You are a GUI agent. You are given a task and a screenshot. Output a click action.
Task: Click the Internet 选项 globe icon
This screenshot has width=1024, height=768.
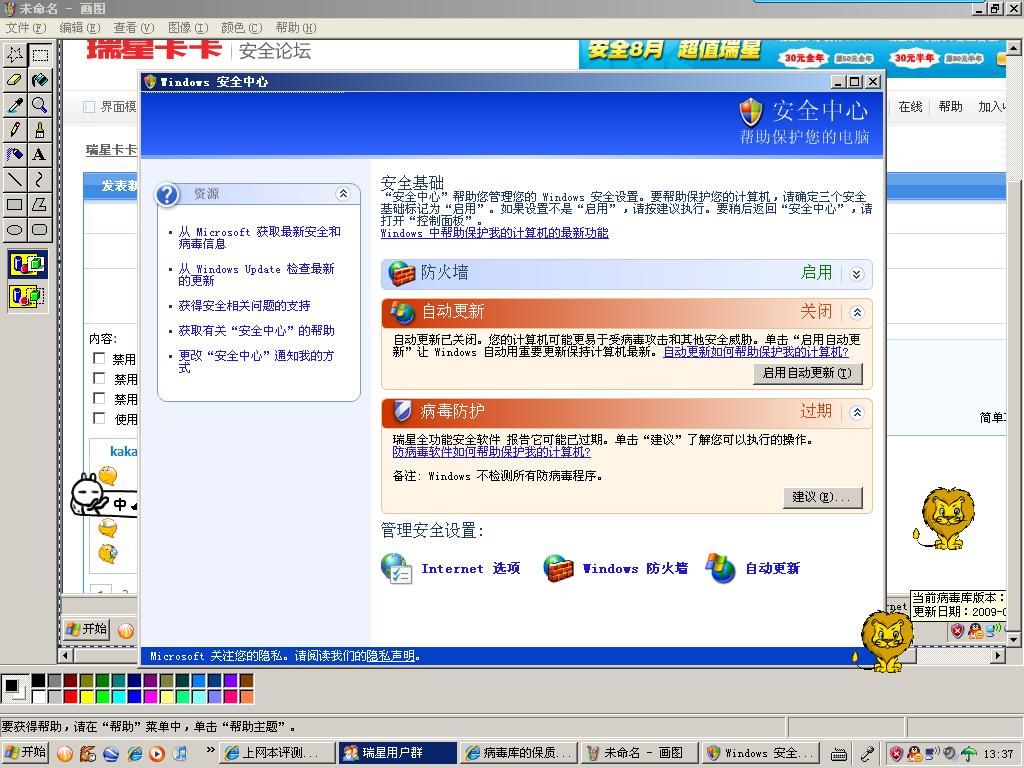point(396,568)
